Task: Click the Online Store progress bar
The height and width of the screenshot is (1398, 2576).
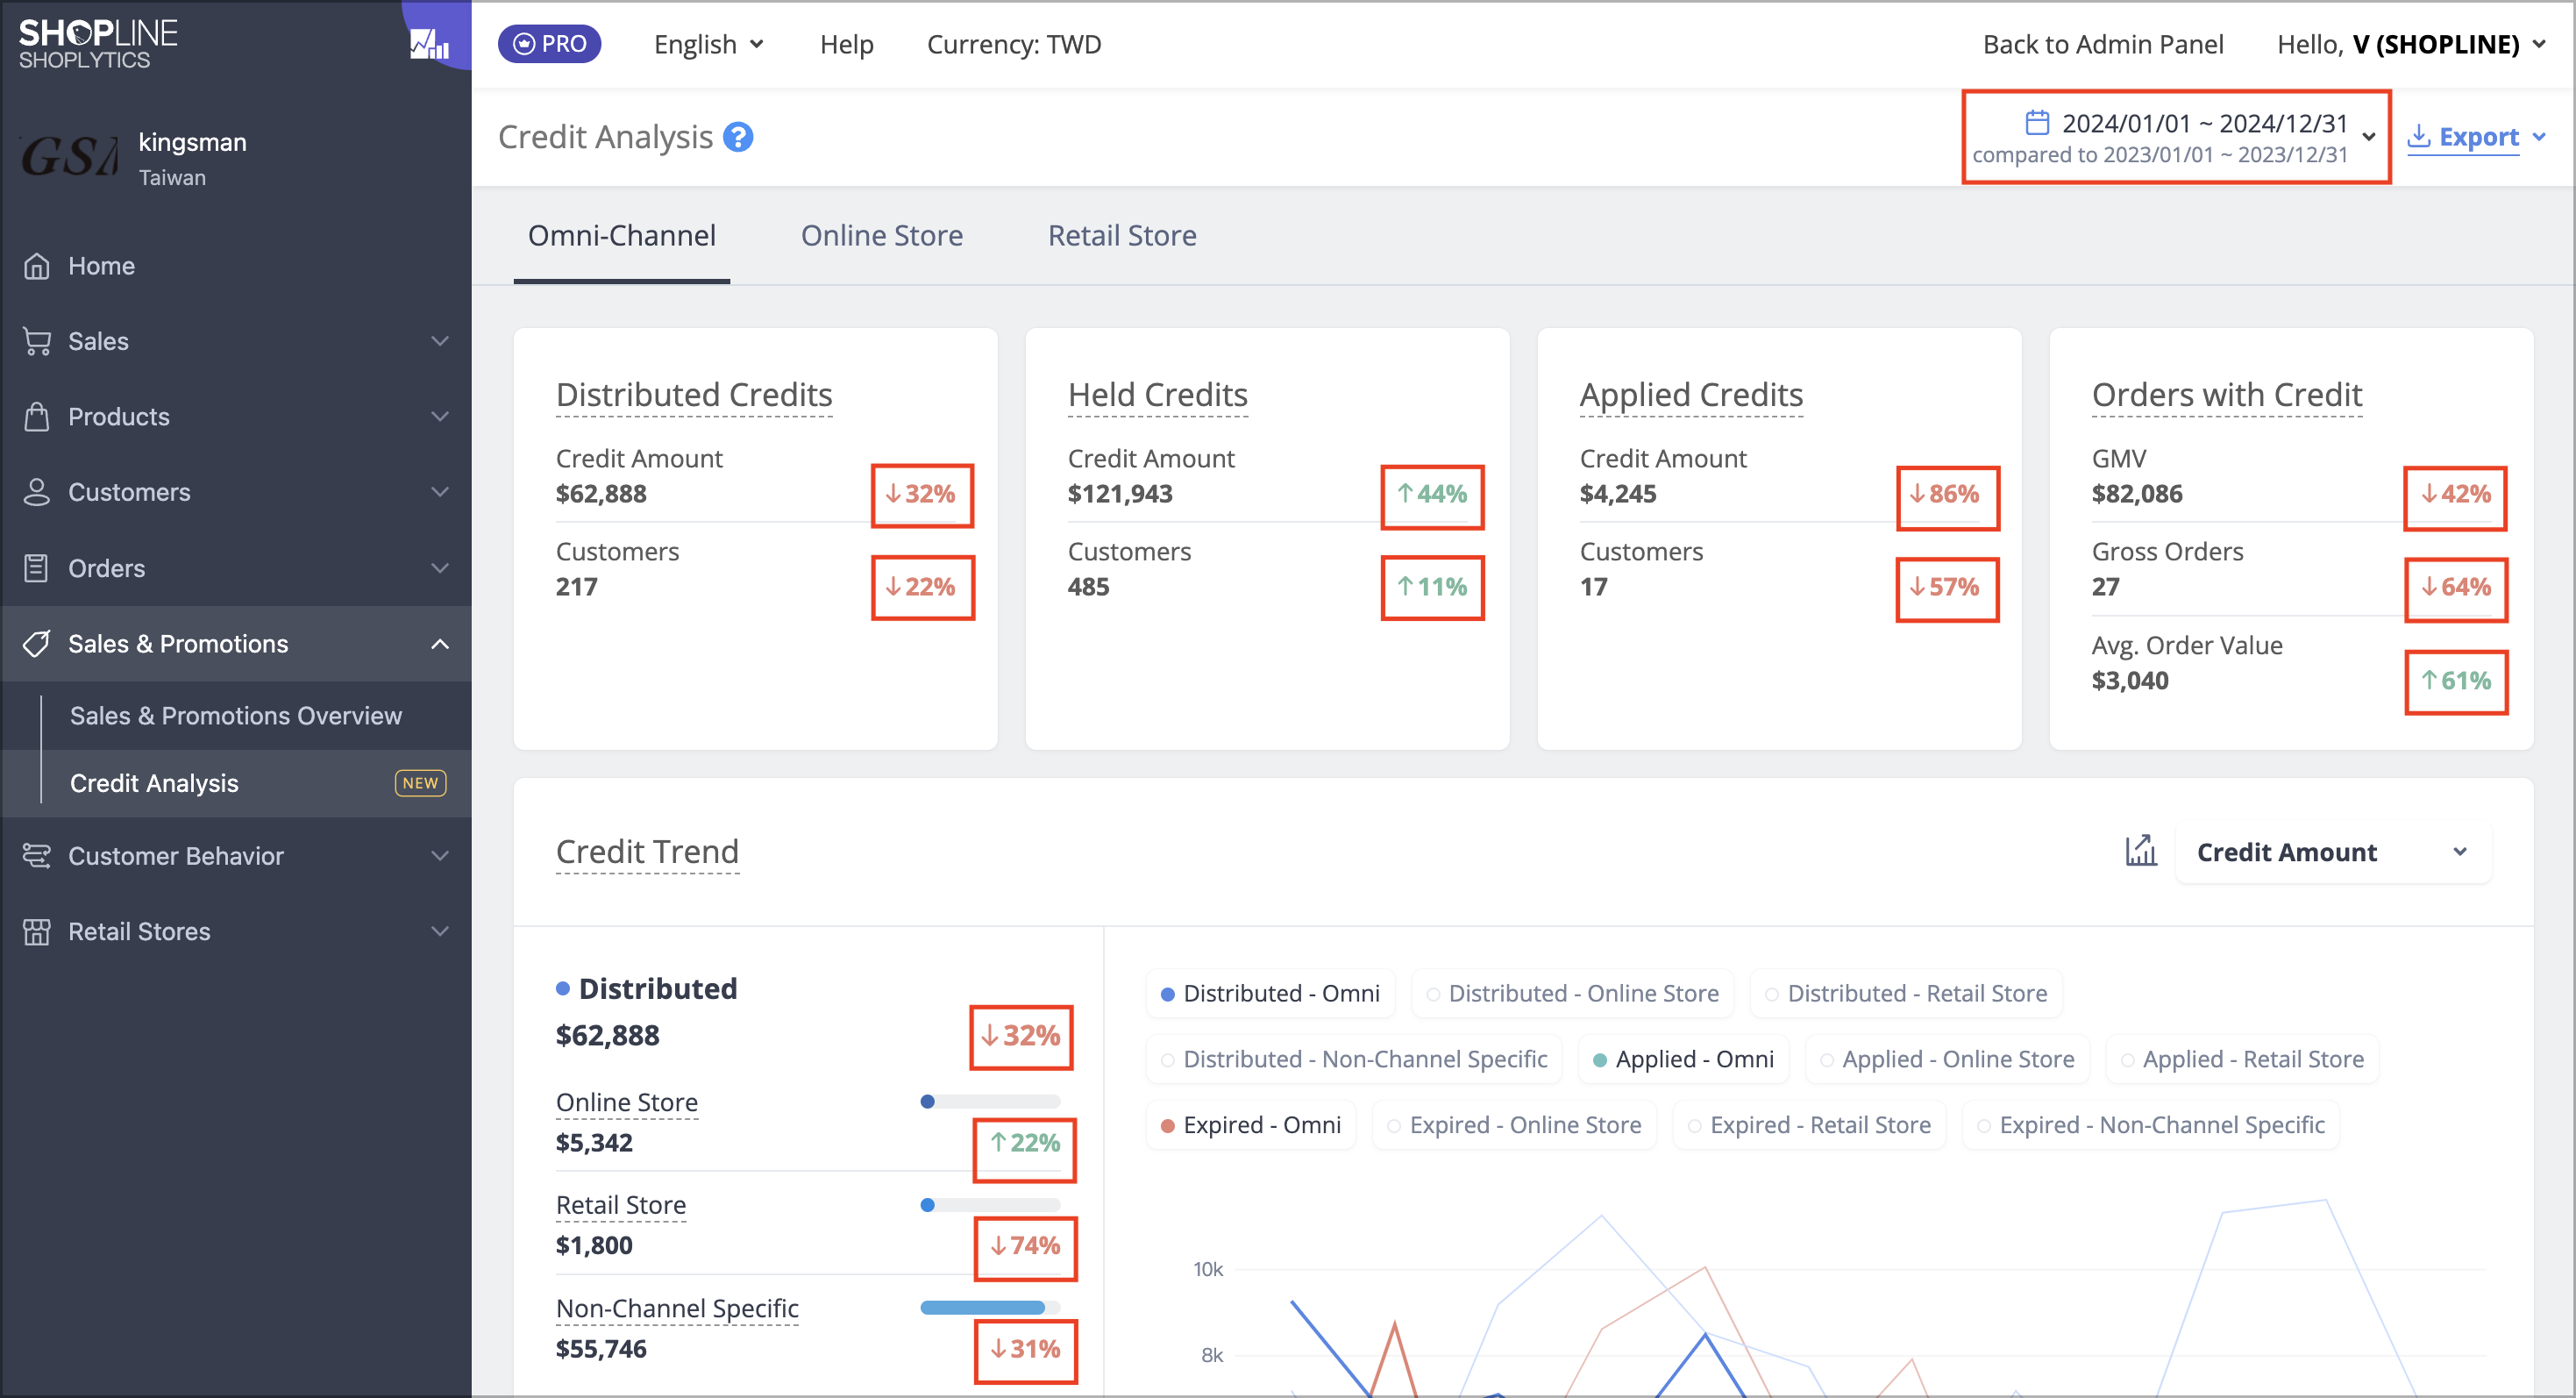Action: coord(990,1101)
